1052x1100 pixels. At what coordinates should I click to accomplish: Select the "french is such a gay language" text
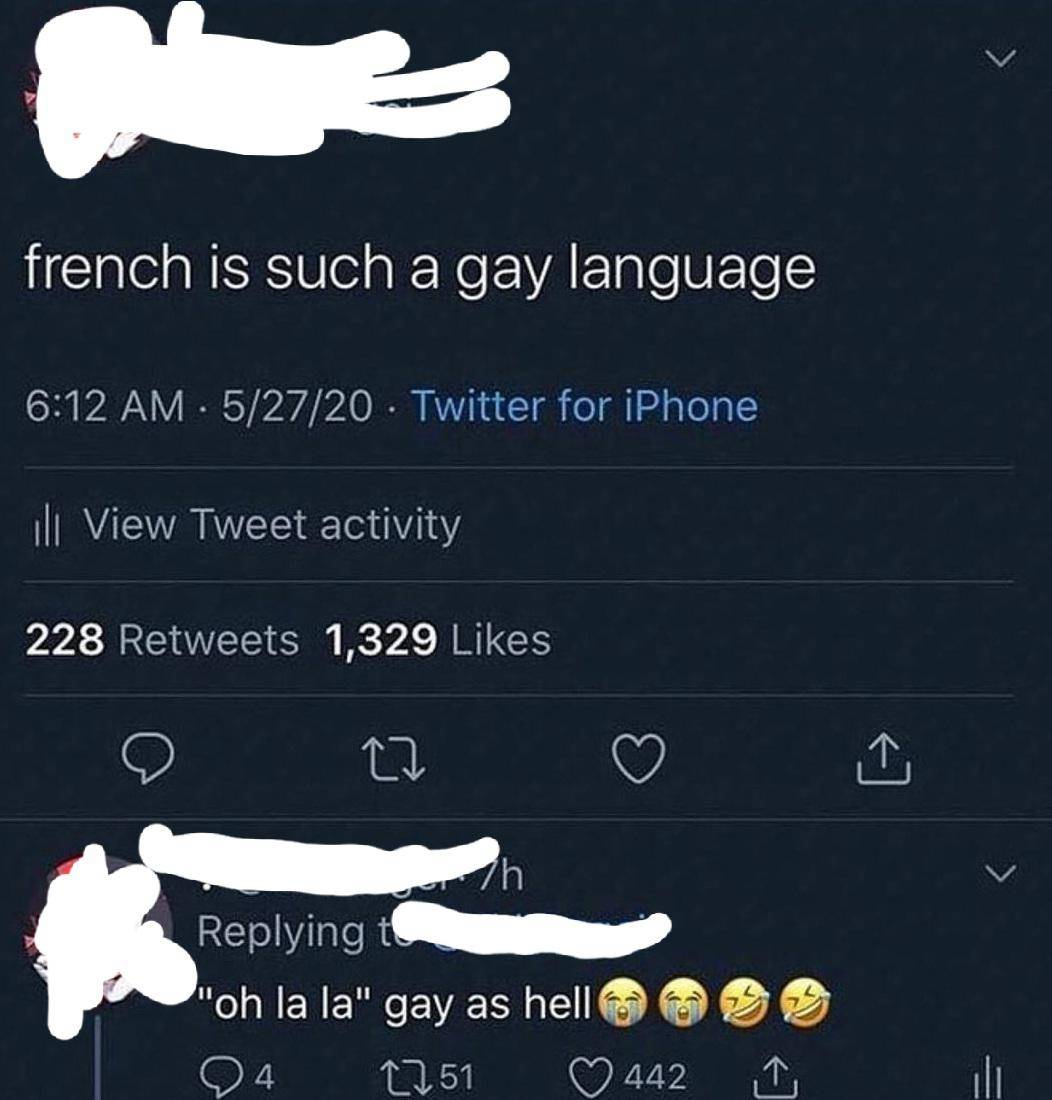tap(421, 269)
